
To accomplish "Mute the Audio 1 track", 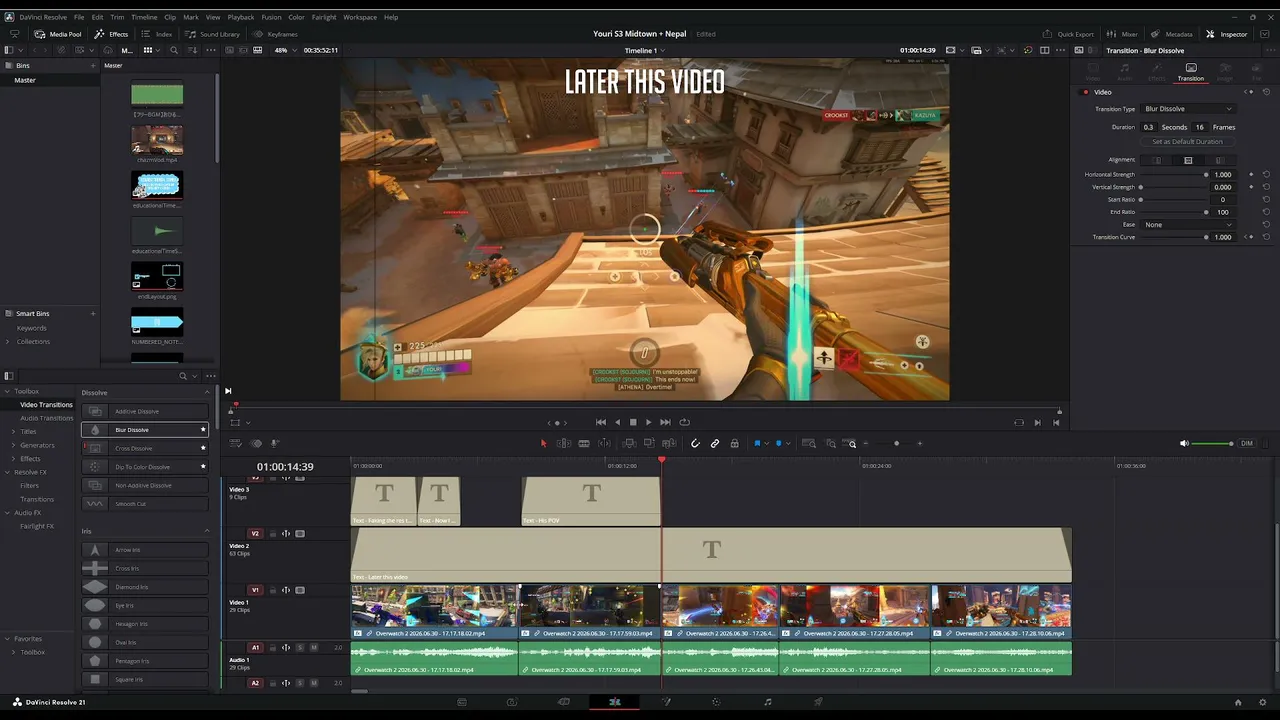I will point(314,647).
